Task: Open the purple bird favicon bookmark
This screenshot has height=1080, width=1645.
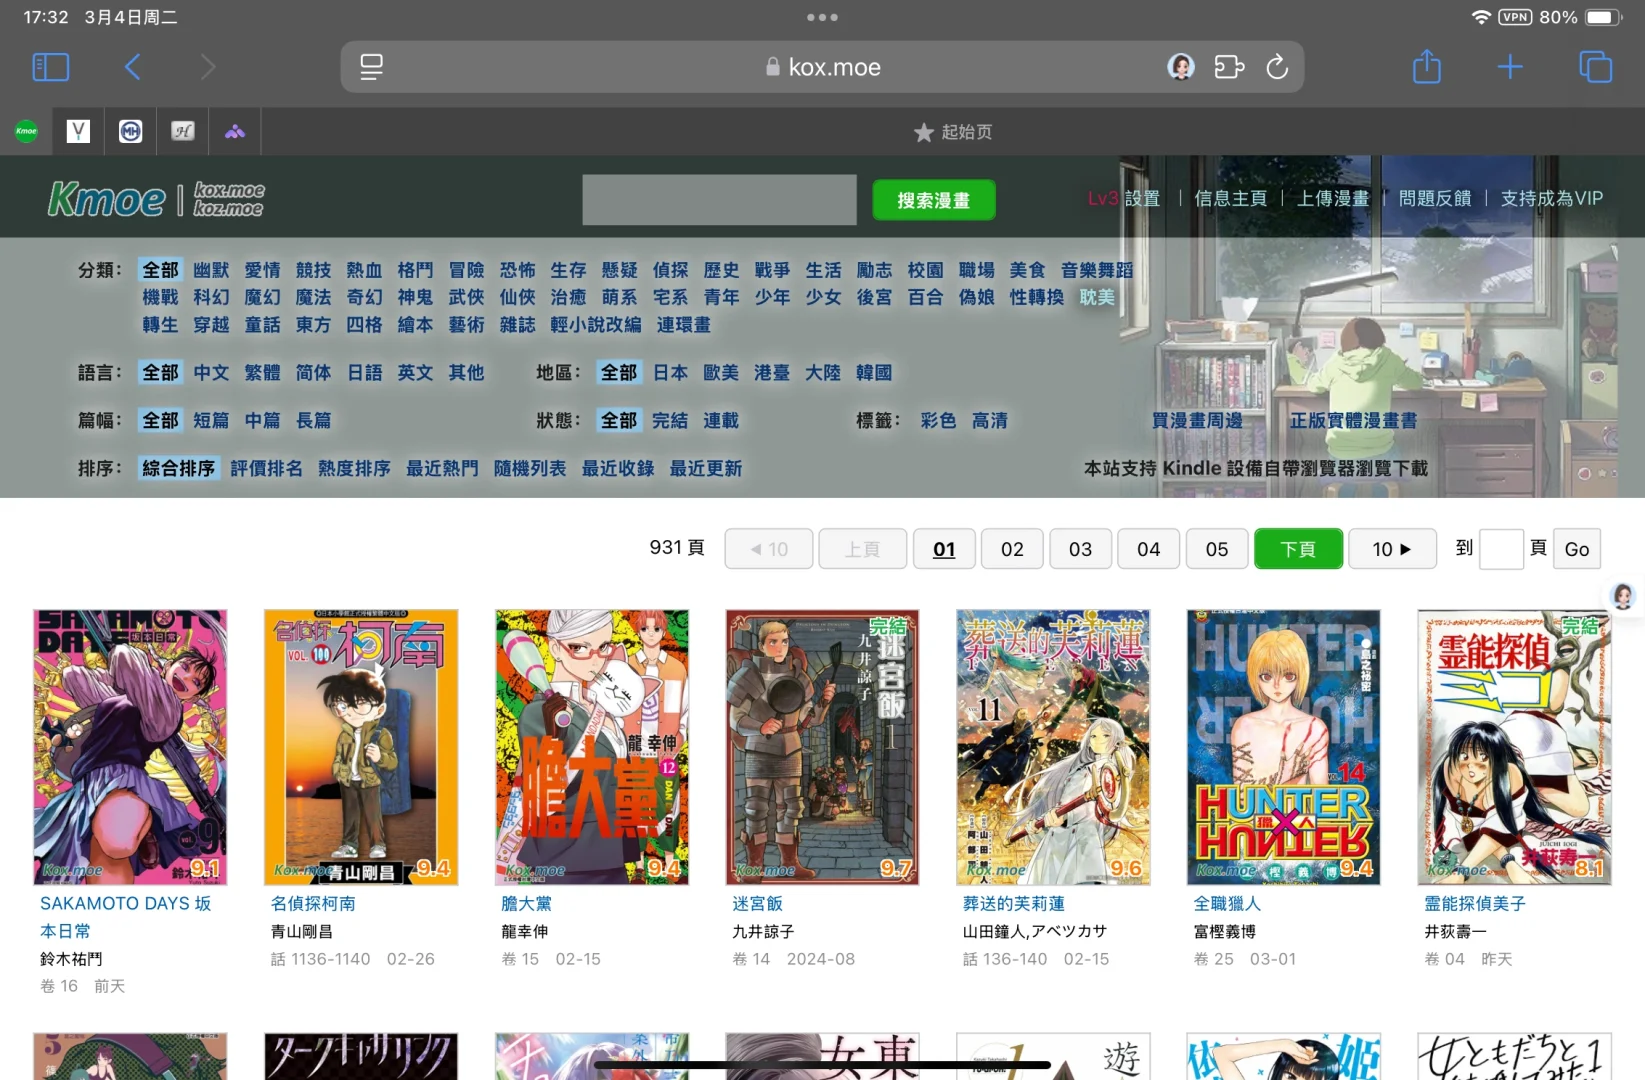Action: pos(234,131)
